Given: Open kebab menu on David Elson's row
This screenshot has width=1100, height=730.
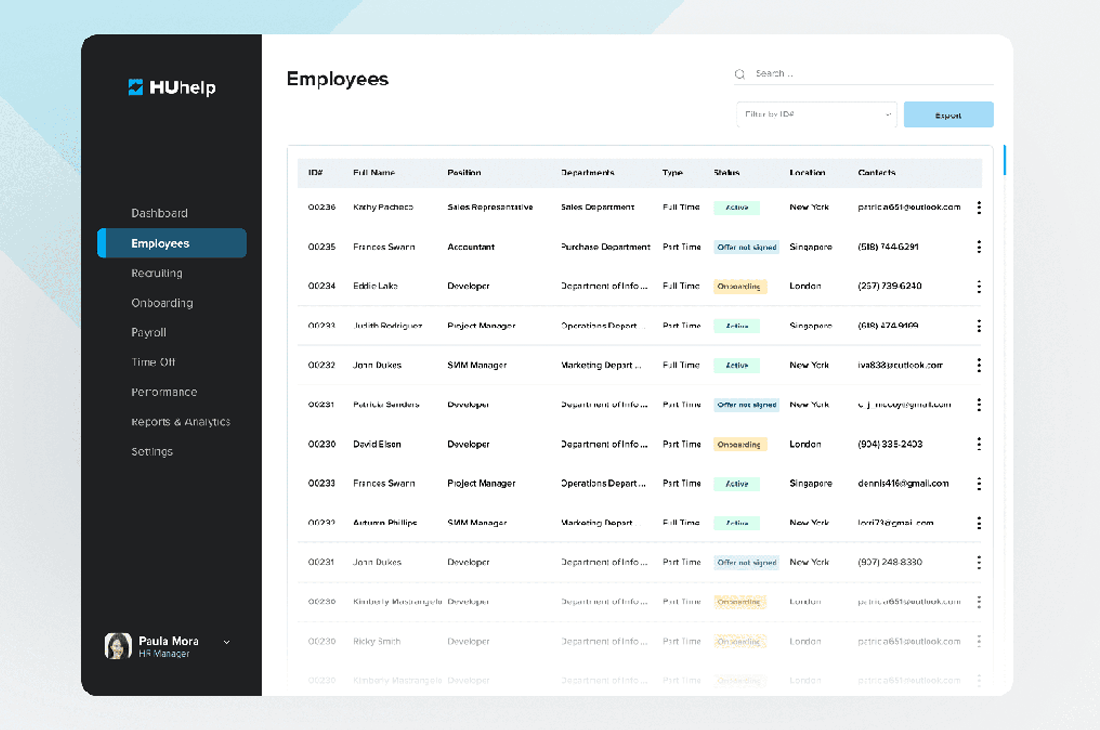Looking at the screenshot, I should click(x=978, y=443).
